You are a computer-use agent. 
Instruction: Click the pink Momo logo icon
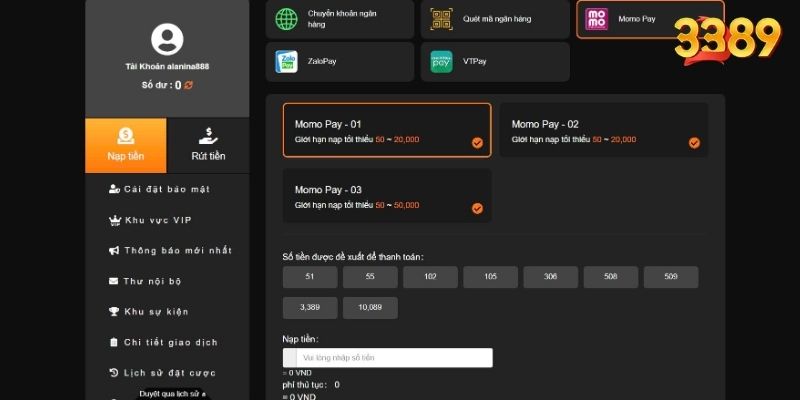coord(596,19)
